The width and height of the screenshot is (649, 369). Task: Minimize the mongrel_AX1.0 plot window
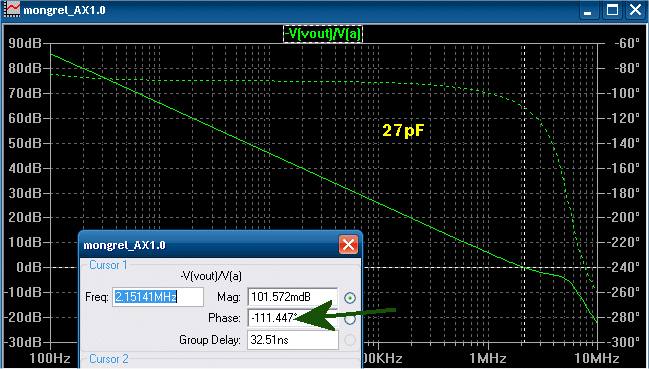588,10
